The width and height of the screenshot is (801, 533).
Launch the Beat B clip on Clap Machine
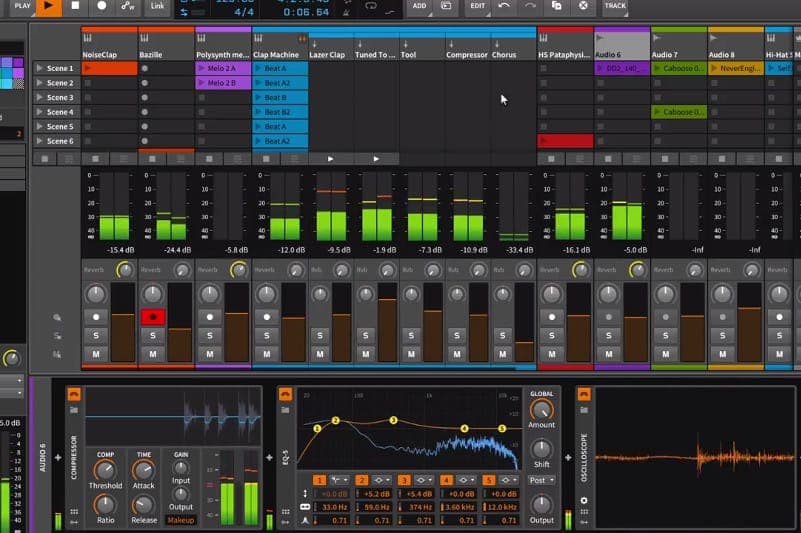280,97
